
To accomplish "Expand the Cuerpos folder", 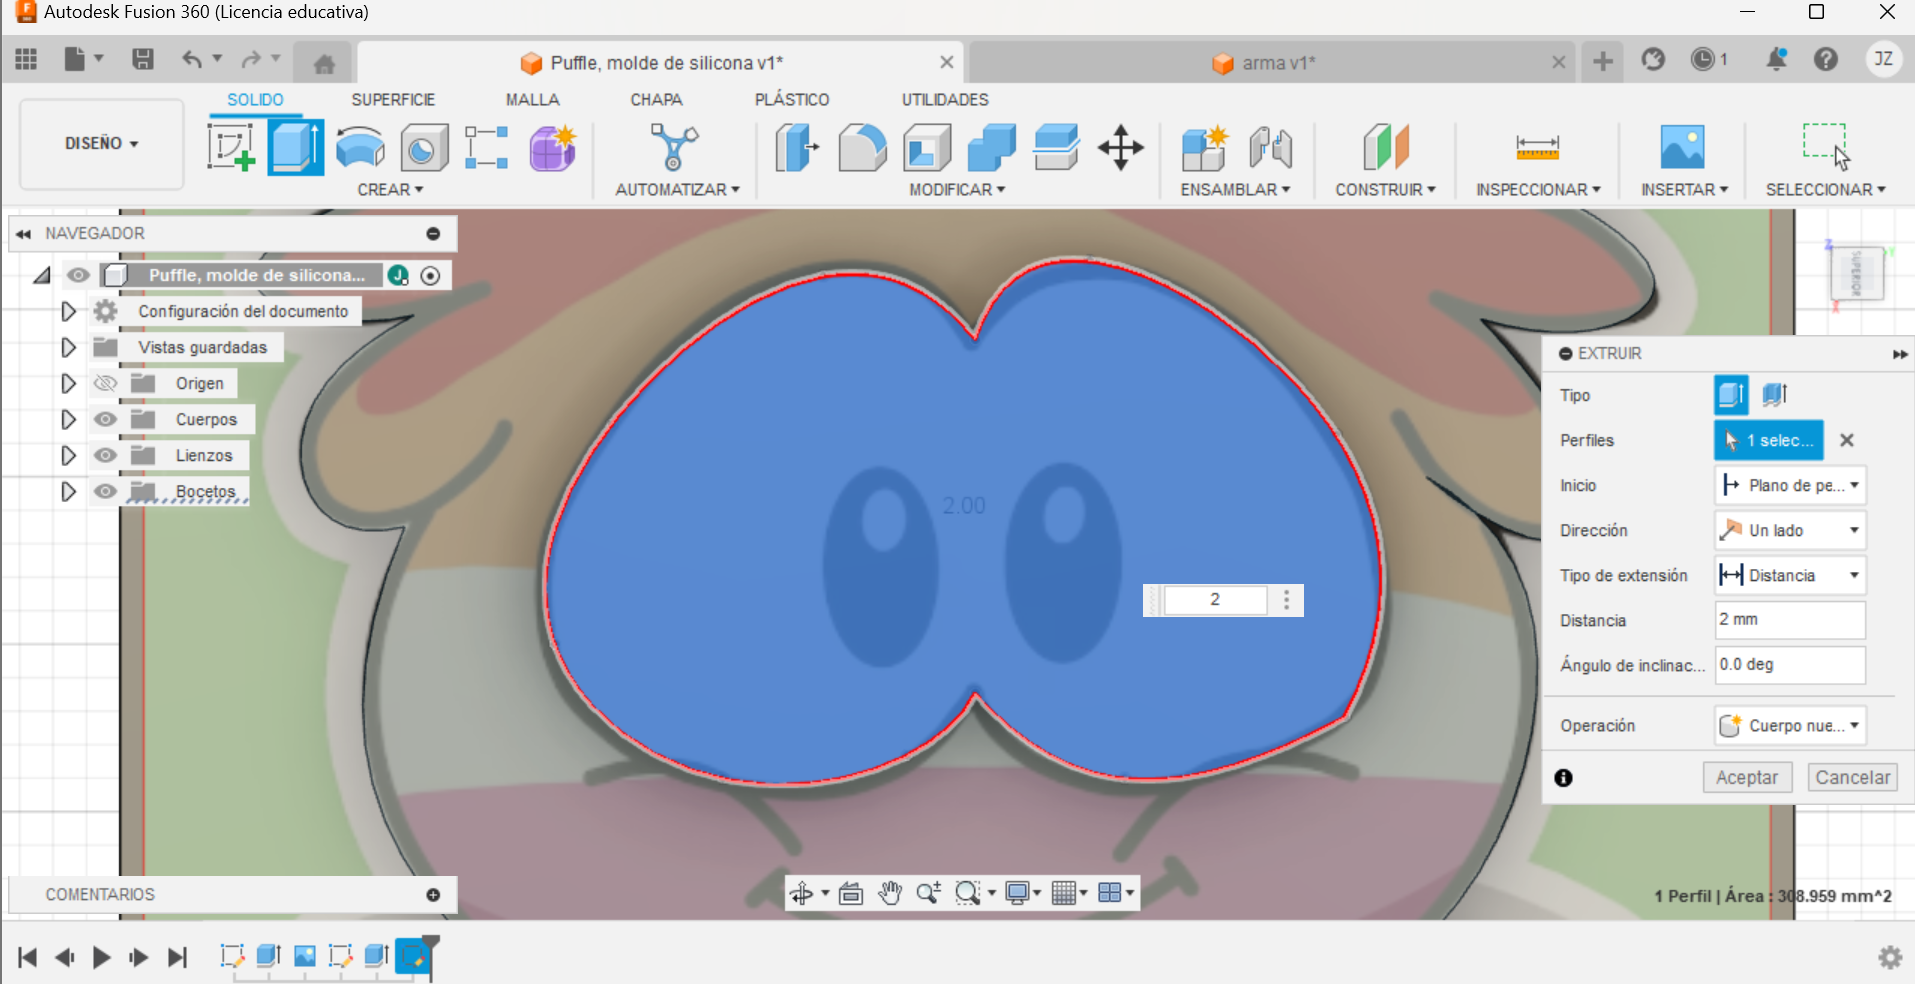I will [68, 419].
